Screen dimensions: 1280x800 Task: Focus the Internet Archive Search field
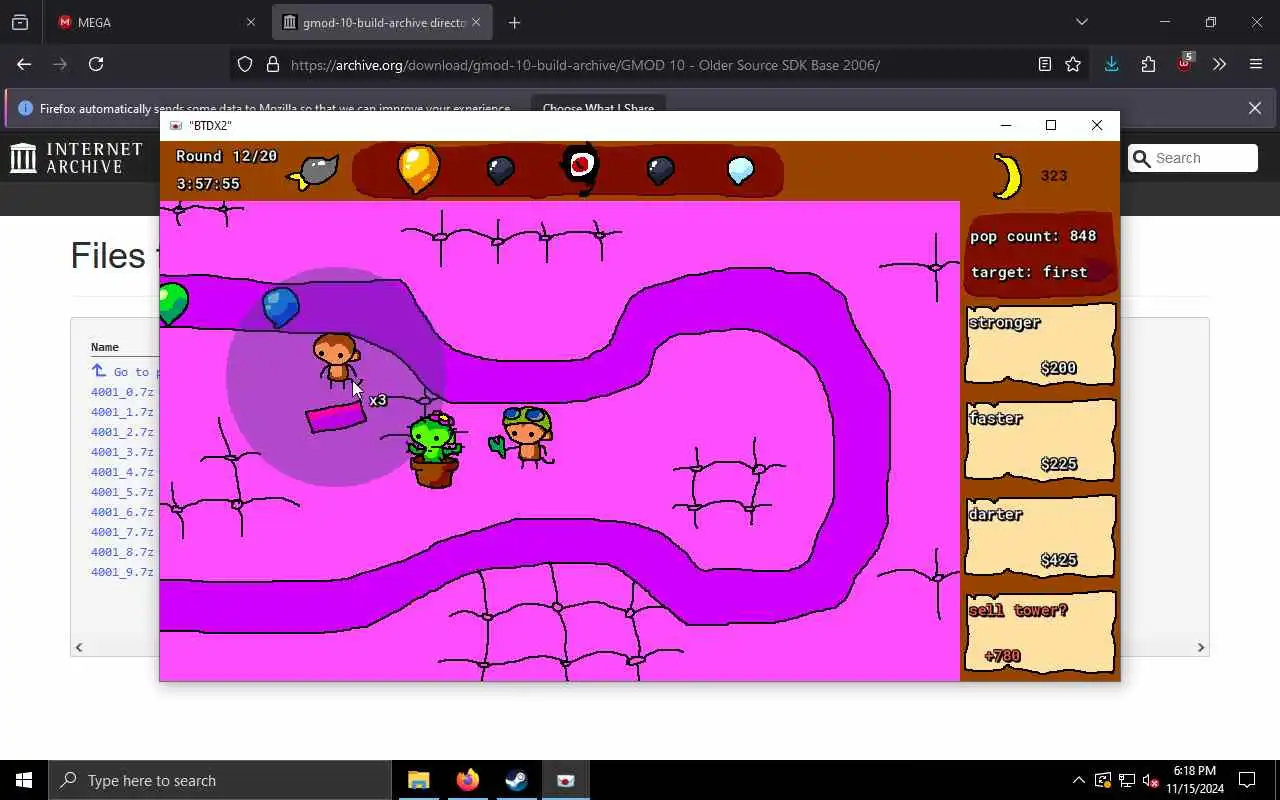tap(1193, 158)
